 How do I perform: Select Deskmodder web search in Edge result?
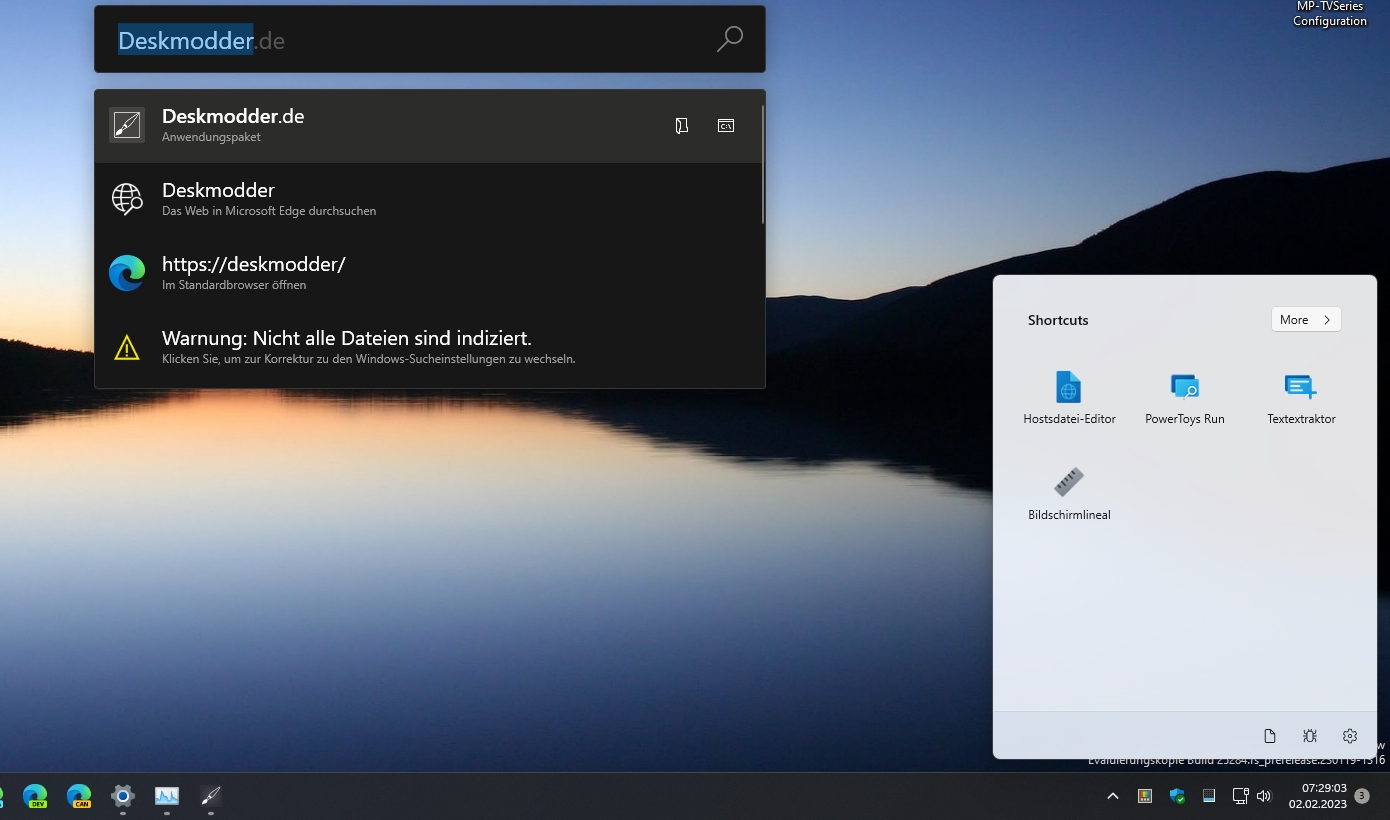[428, 199]
